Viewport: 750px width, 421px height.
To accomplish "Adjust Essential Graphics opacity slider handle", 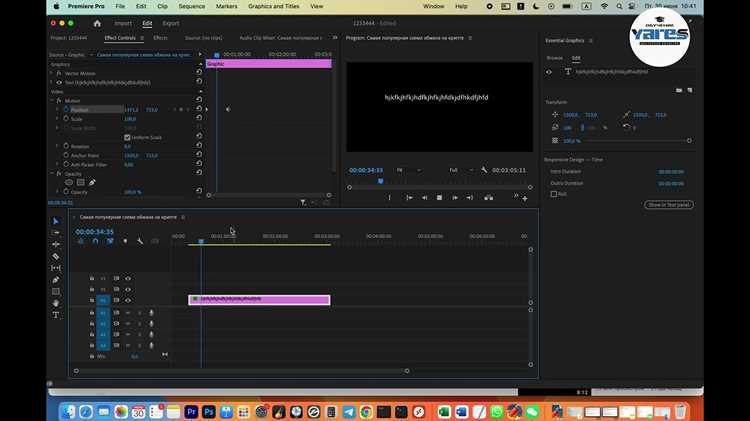I will coord(689,141).
